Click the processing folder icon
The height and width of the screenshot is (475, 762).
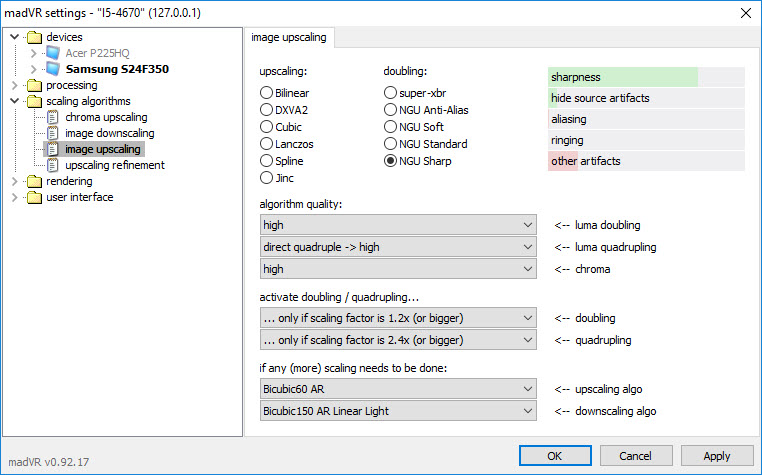point(35,86)
